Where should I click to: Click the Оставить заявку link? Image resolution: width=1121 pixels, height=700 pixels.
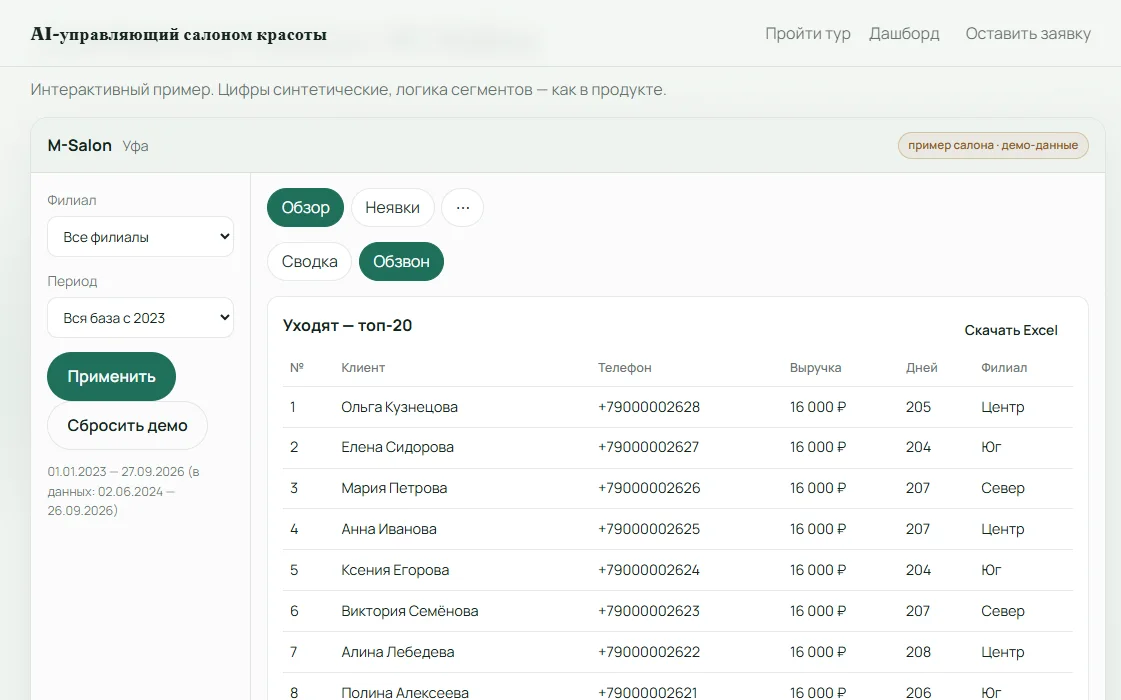click(x=1028, y=34)
